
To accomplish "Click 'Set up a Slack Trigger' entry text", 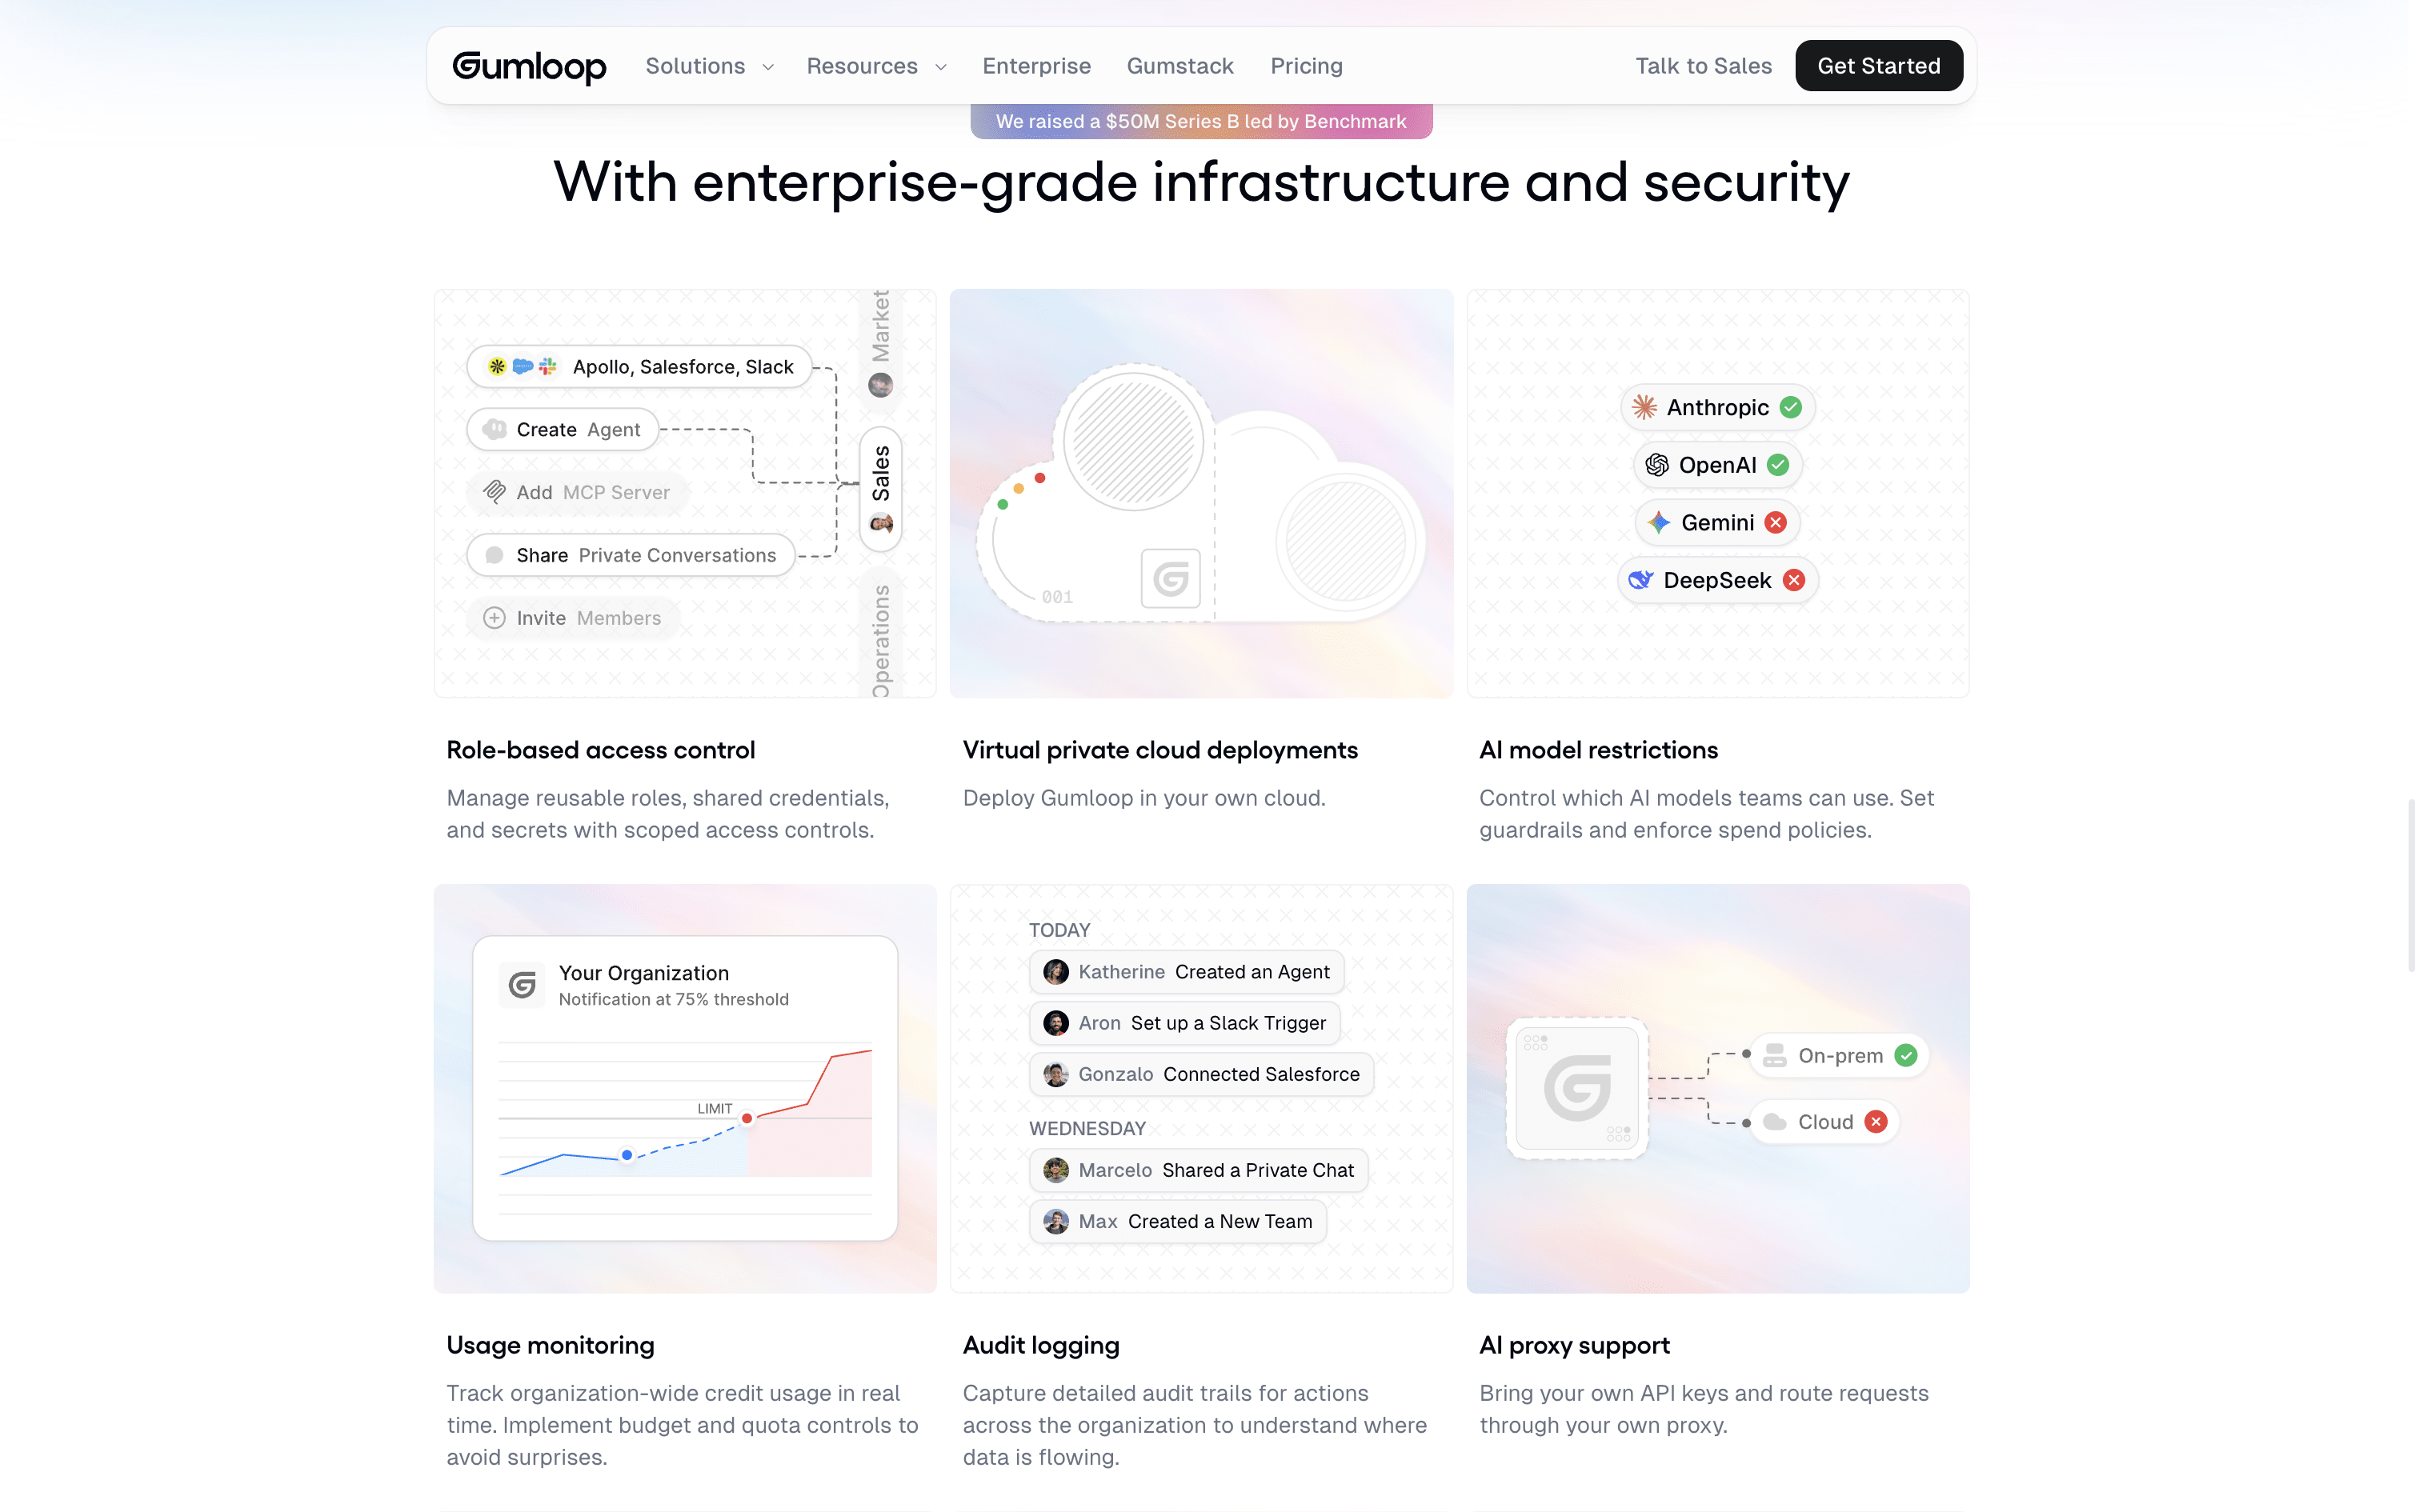I will (1228, 1023).
